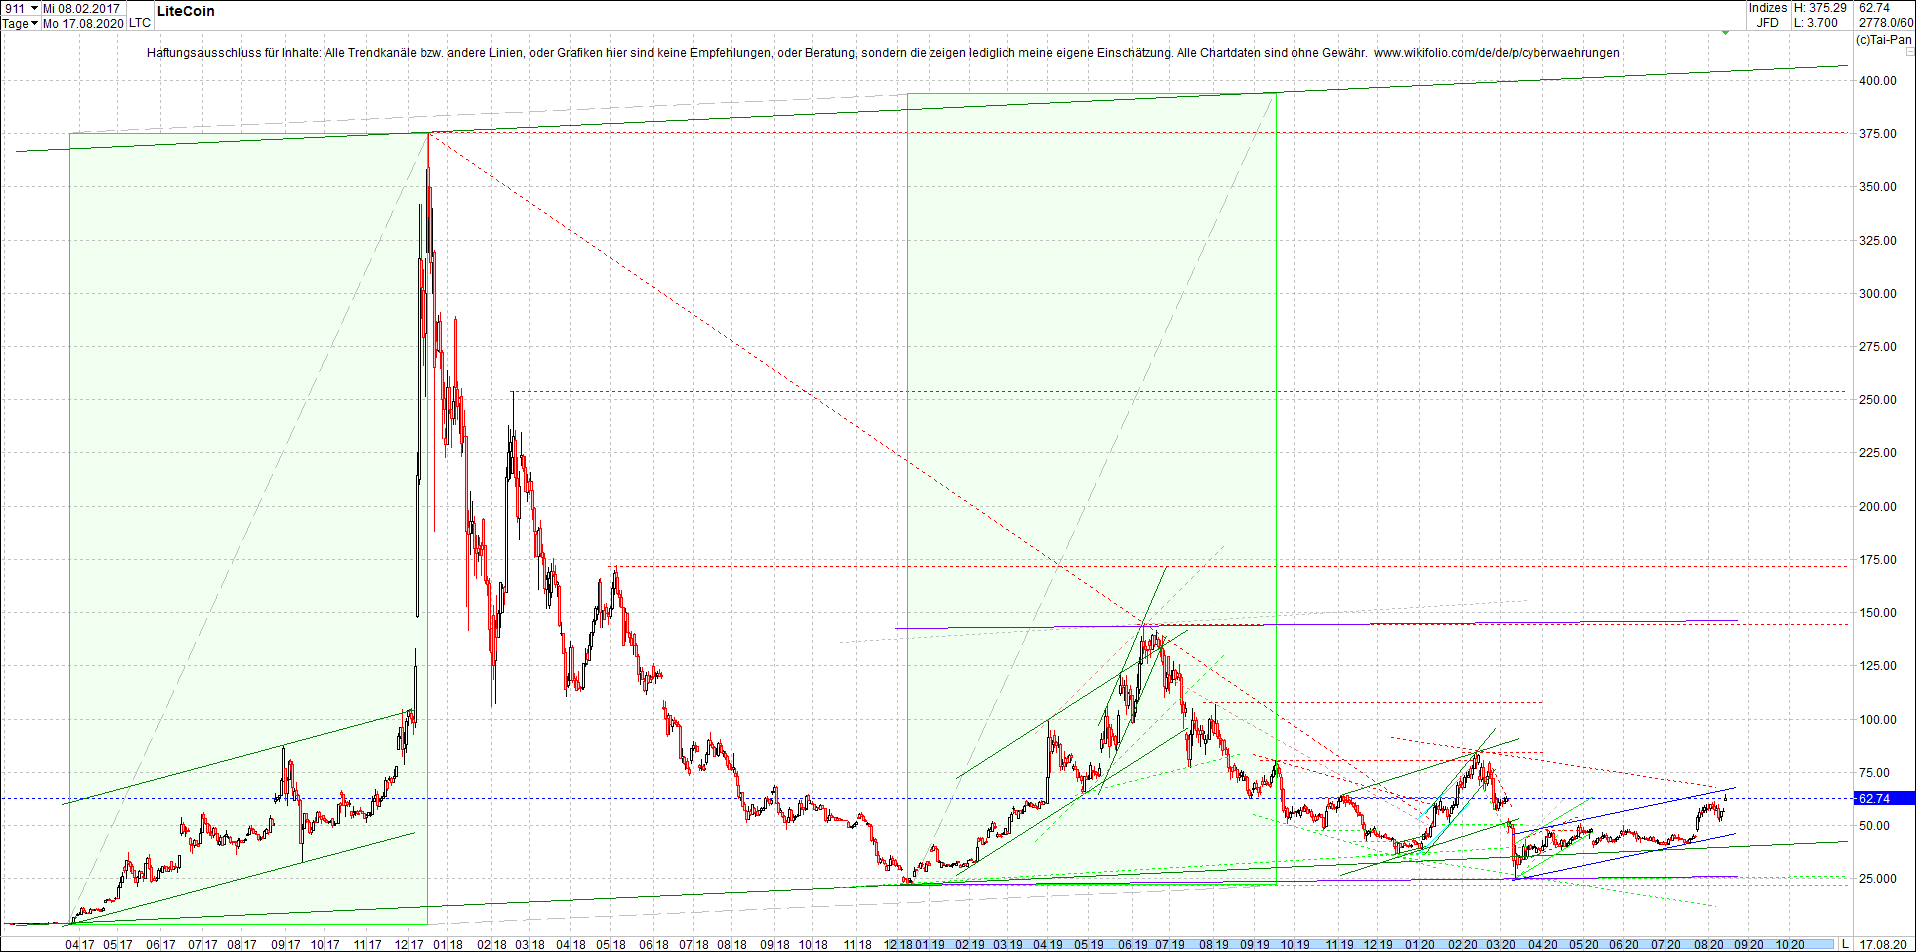Click the "Indizes" category label
This screenshot has height=952, width=1916.
point(1766,7)
